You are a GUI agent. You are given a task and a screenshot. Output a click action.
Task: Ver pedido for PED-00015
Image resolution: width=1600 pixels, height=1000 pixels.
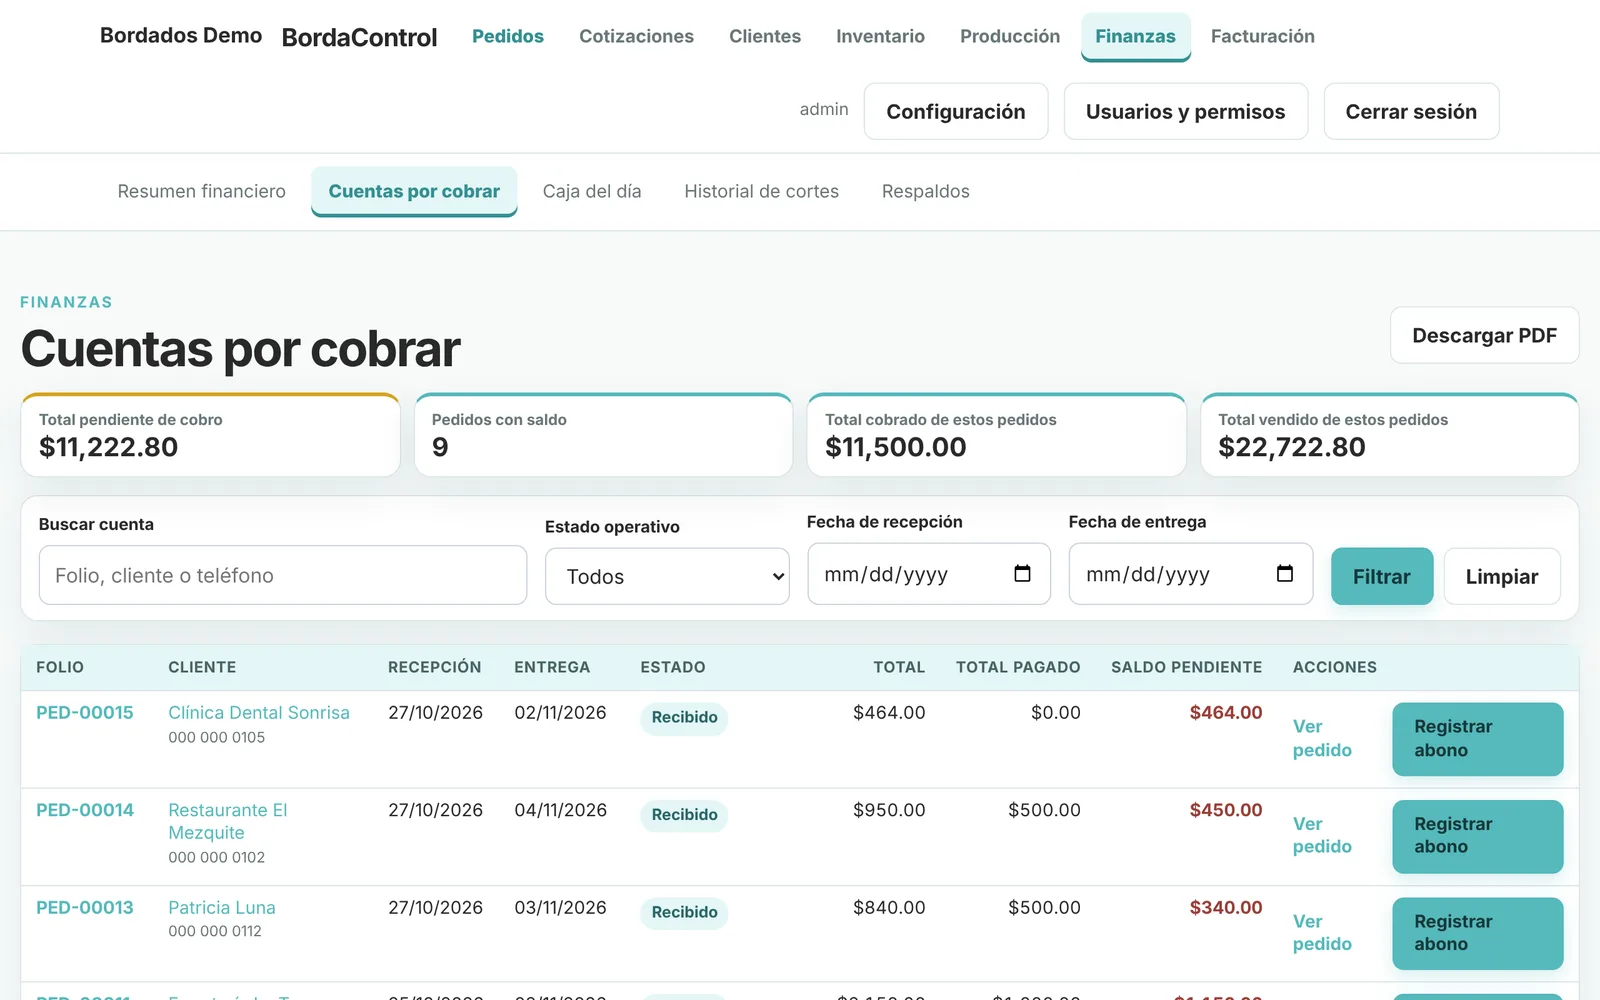(x=1322, y=738)
